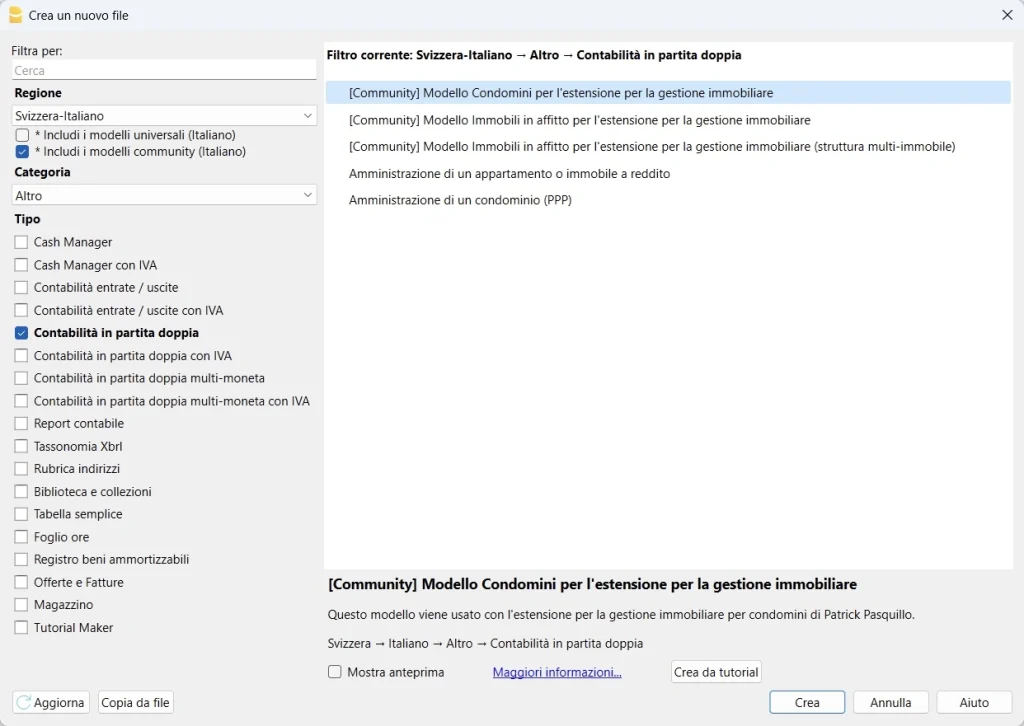Enable the Cash Manager con IVA checkbox
This screenshot has height=726, width=1024.
(x=22, y=265)
